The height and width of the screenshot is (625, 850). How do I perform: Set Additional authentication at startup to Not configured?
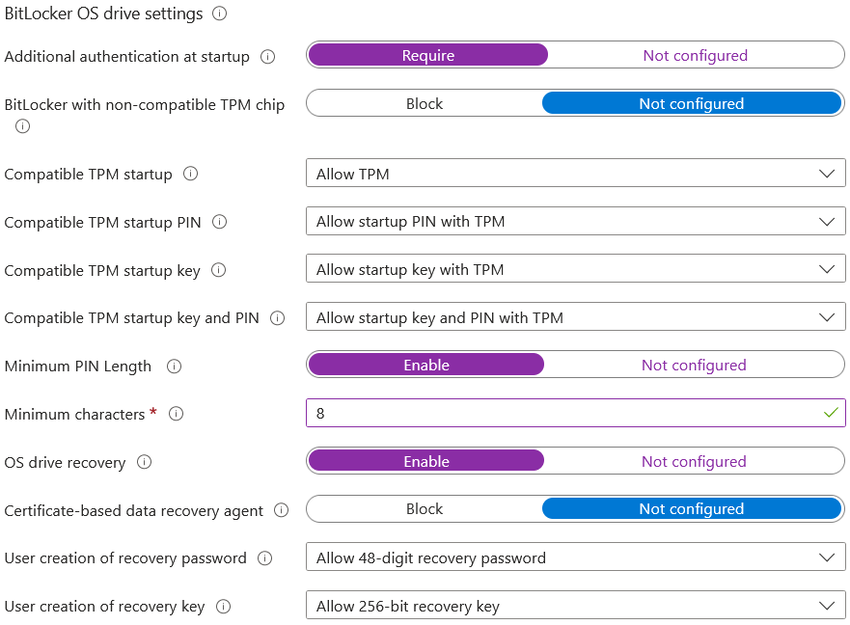[x=695, y=55]
